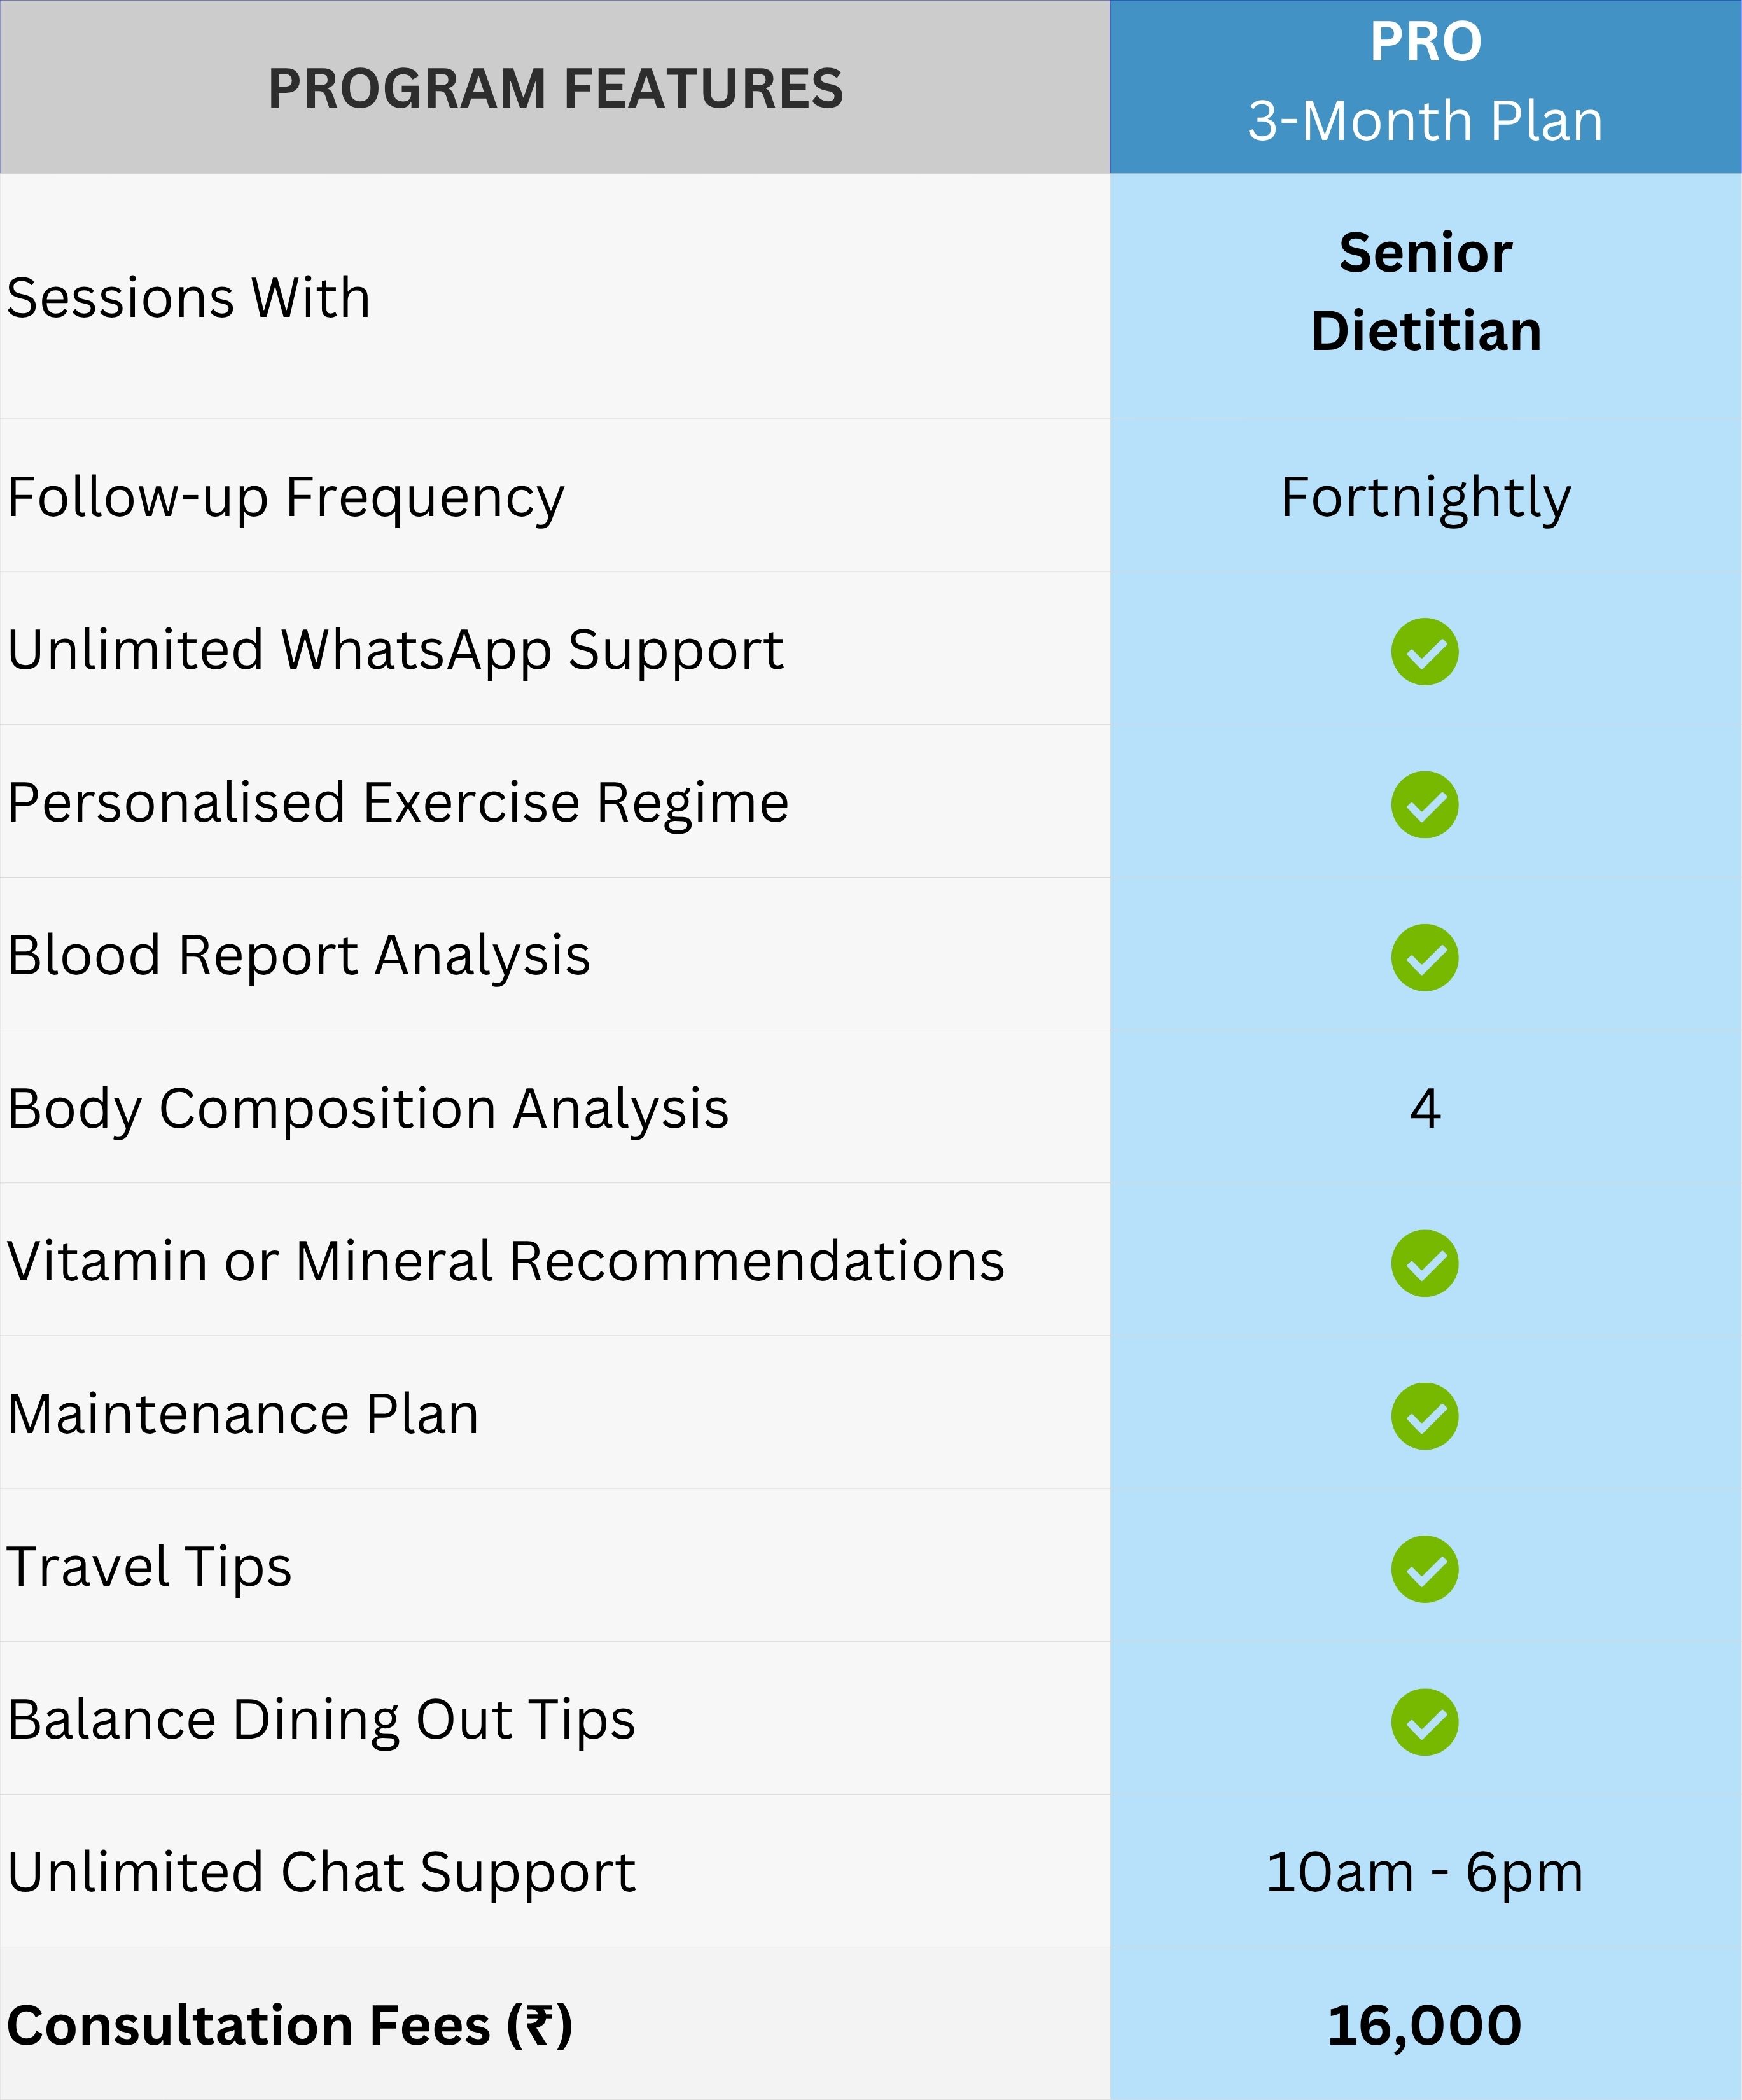Click the 10am - 6pm chat hours

click(x=1424, y=1873)
